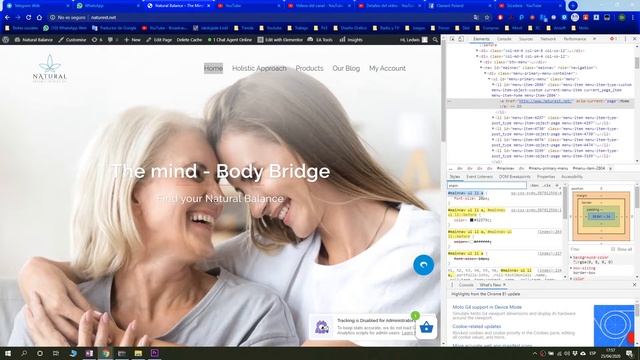Switch to DevTools Network tab
The image size is (640, 360).
click(x=548, y=39)
